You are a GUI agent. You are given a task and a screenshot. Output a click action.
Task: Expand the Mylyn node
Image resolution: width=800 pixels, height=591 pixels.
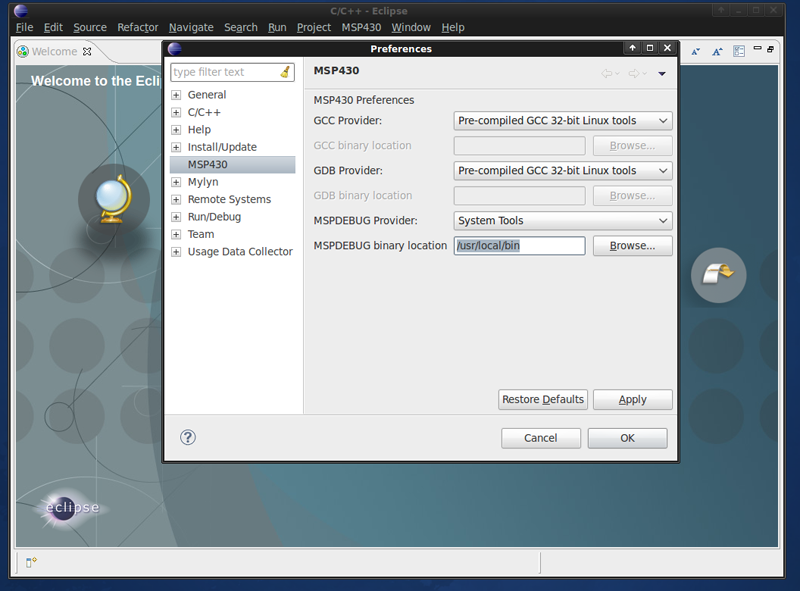coord(176,182)
